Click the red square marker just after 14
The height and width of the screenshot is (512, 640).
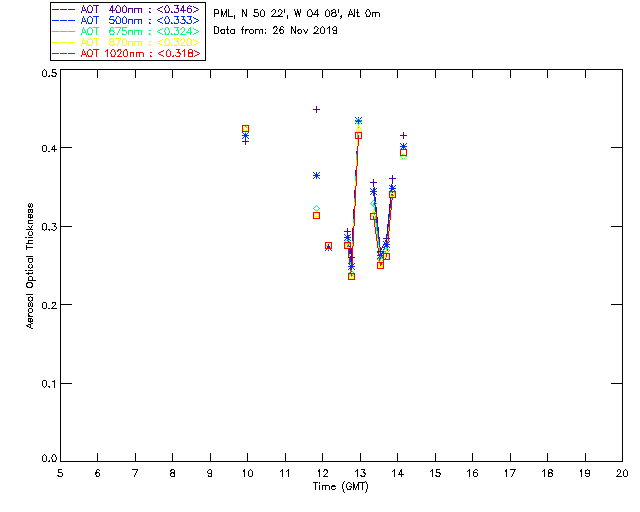click(403, 153)
